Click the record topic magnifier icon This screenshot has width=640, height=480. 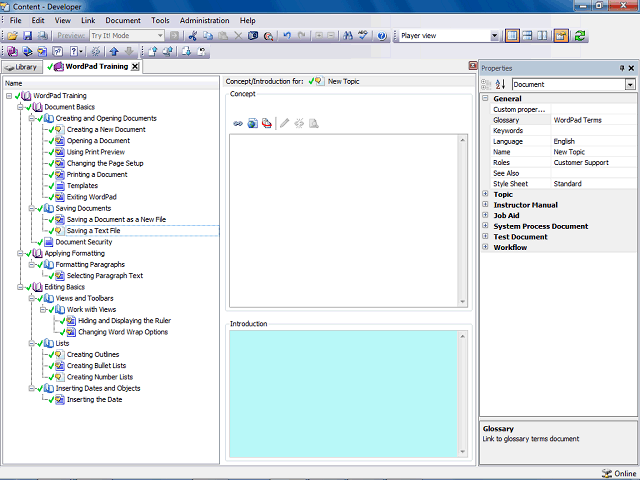pyautogui.click(x=268, y=36)
